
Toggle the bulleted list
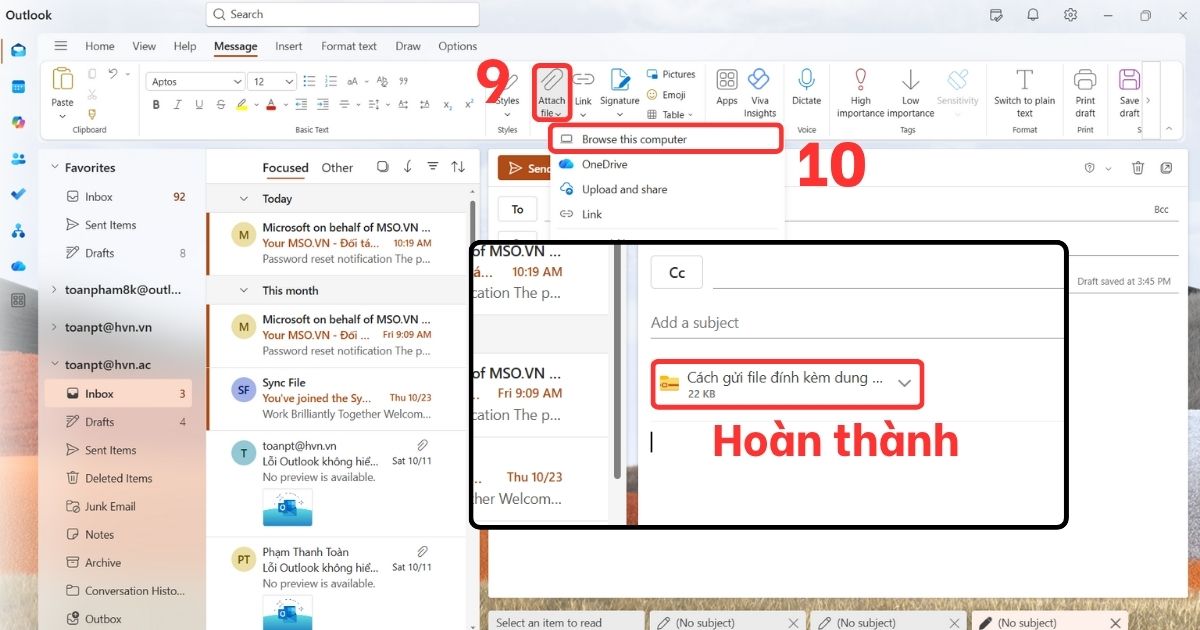pos(308,81)
